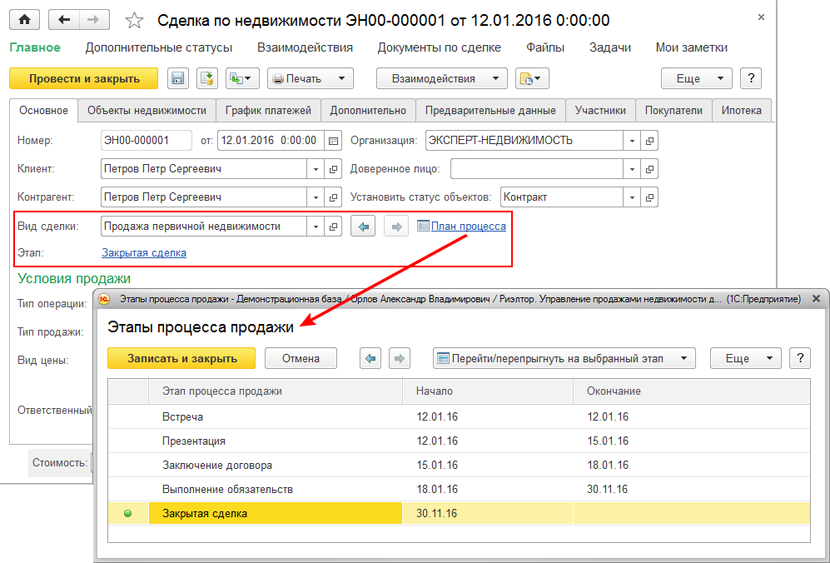The height and width of the screenshot is (563, 830).
Task: Open the Контрагент record with open icon
Action: click(333, 197)
